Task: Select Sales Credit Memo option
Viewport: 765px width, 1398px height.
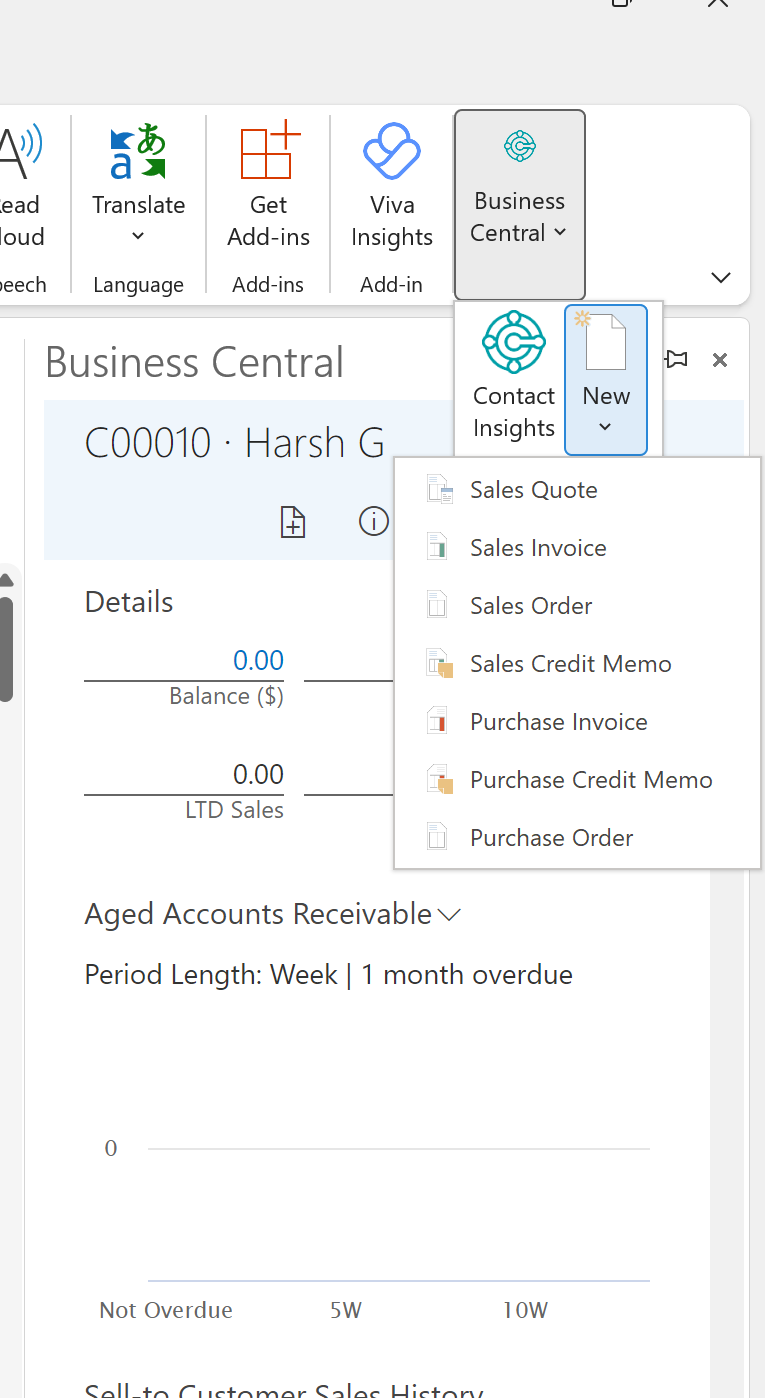Action: [x=570, y=664]
